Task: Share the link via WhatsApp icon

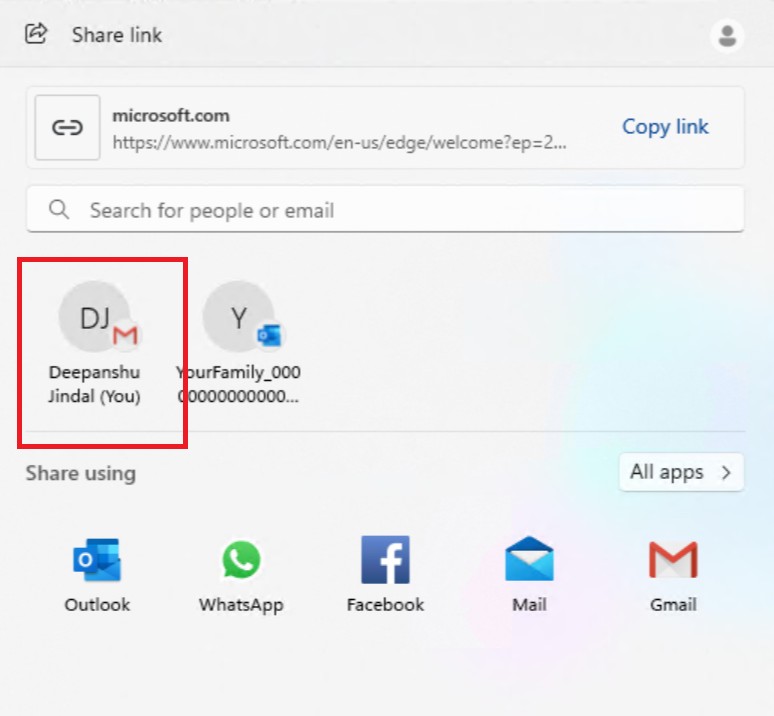Action: 240,560
